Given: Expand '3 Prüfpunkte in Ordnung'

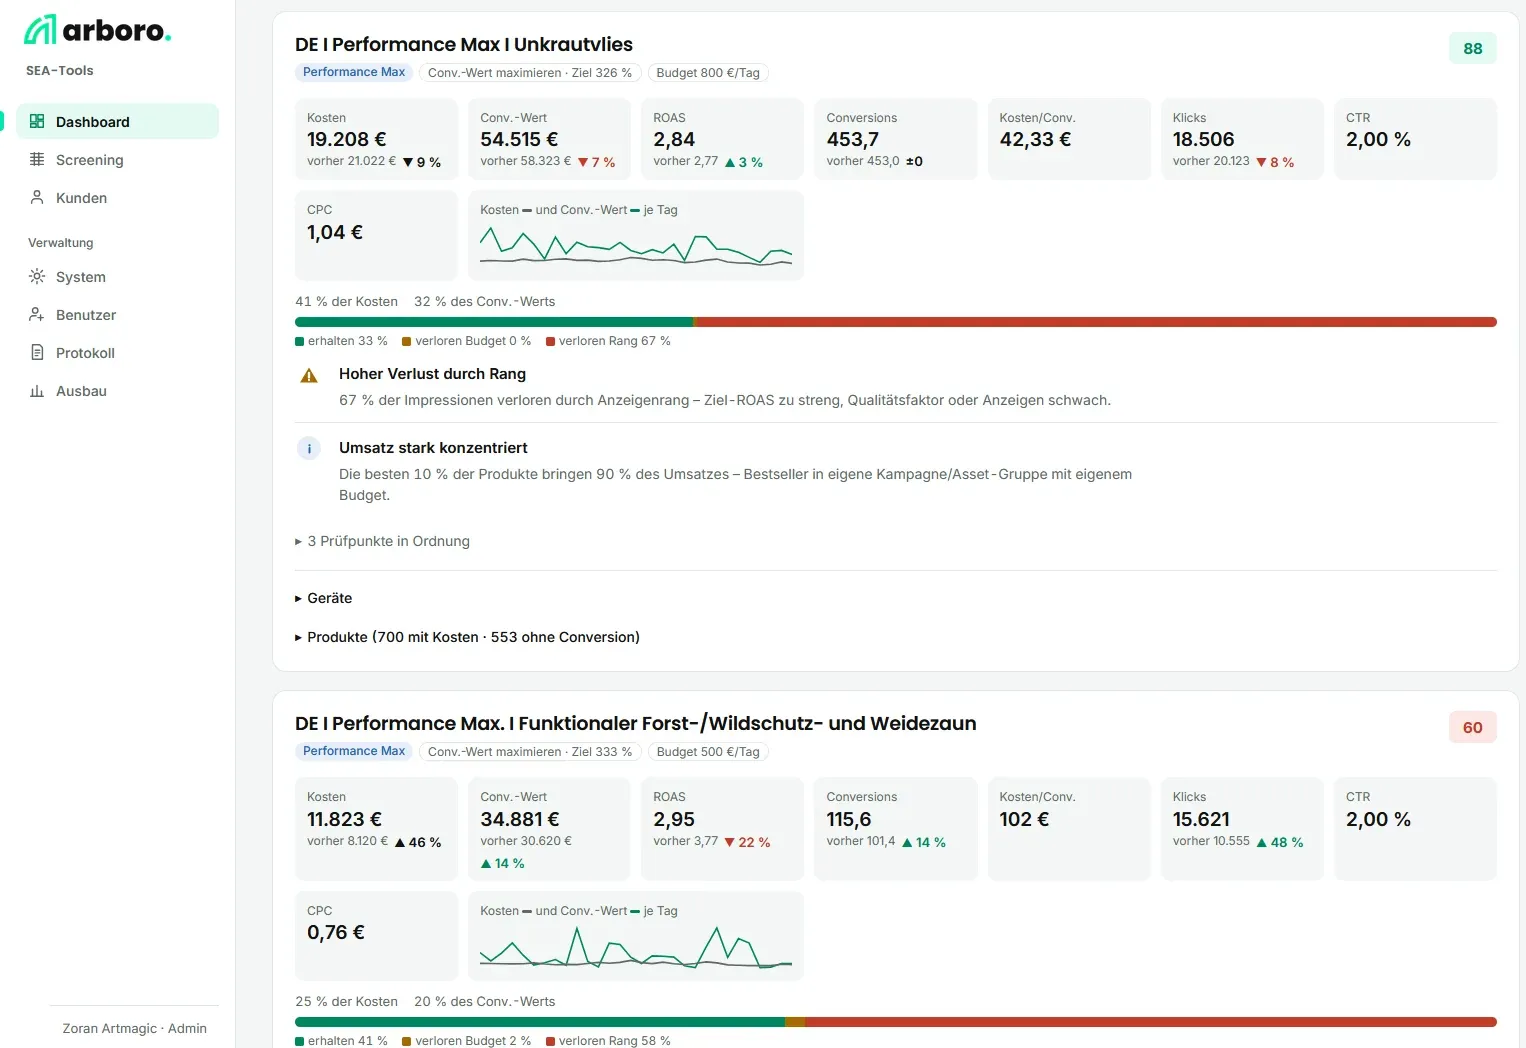Looking at the screenshot, I should coord(382,541).
